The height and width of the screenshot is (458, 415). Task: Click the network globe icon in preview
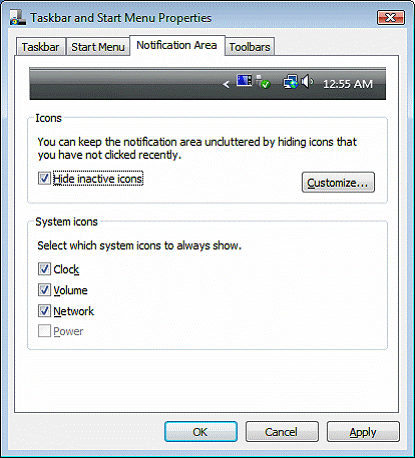click(x=291, y=82)
